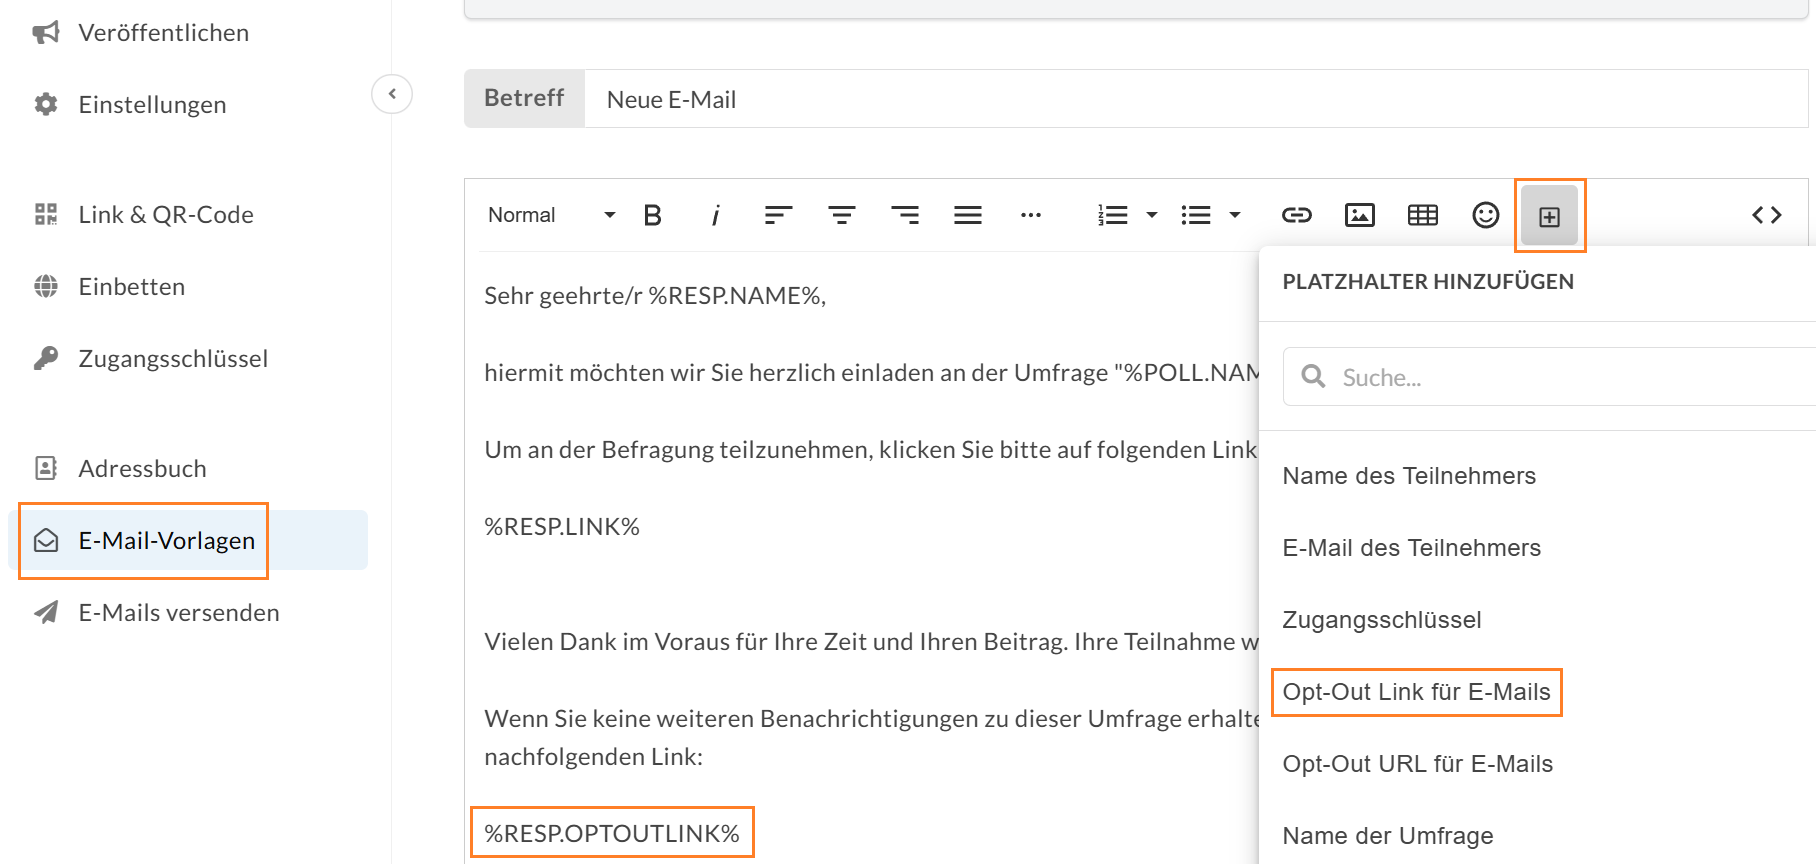Open more formatting options (three dots)
The height and width of the screenshot is (864, 1816).
point(1031,215)
